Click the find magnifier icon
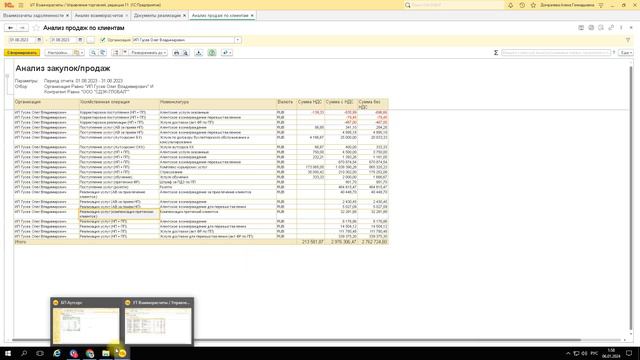This screenshot has height=360, width=640. 93,53
